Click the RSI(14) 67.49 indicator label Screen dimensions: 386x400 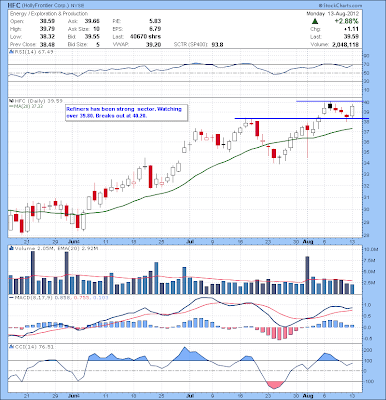(x=31, y=52)
